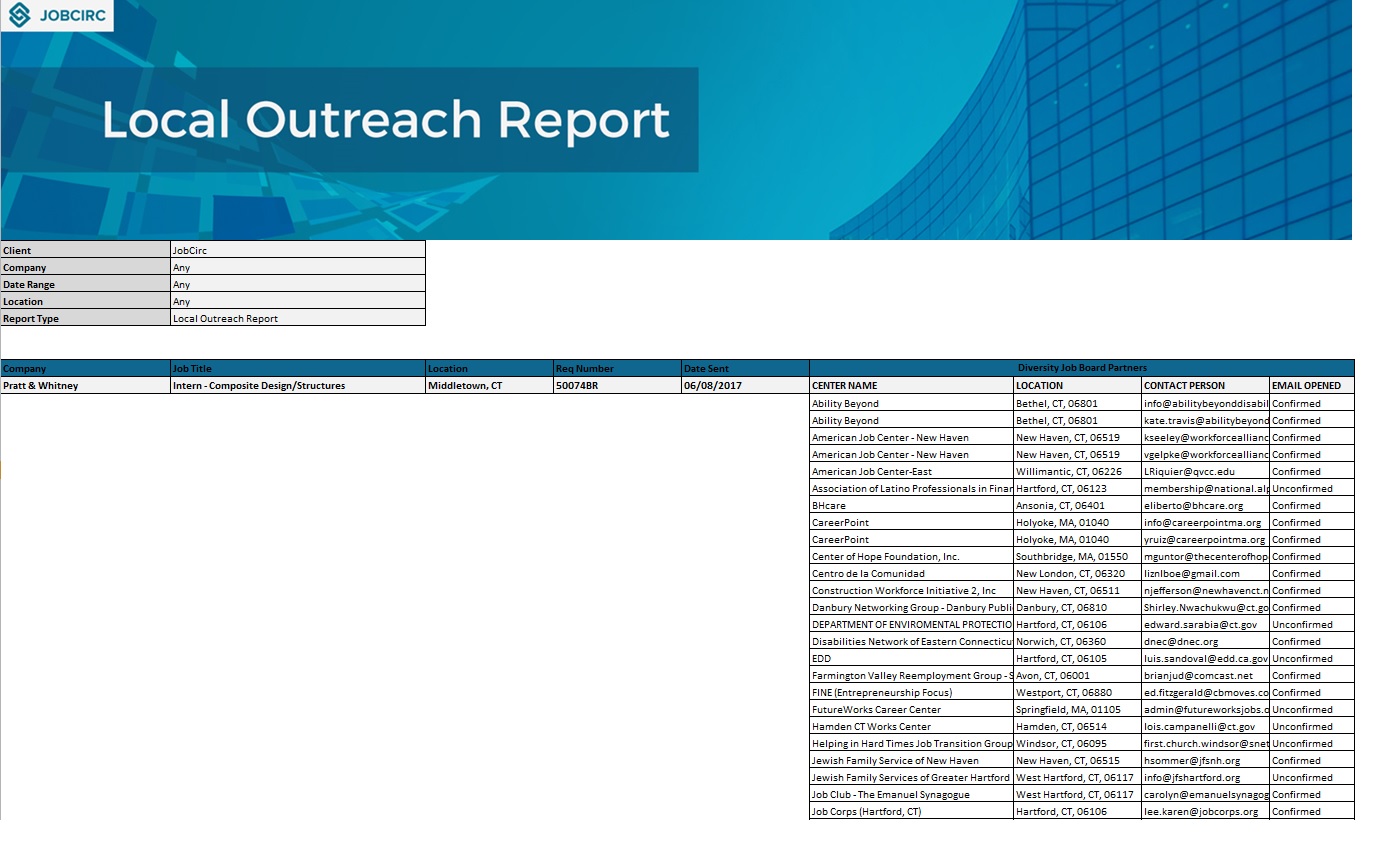This screenshot has height=843, width=1385.
Task: Select the info@careerpointma.org contact
Action: pyautogui.click(x=1206, y=522)
